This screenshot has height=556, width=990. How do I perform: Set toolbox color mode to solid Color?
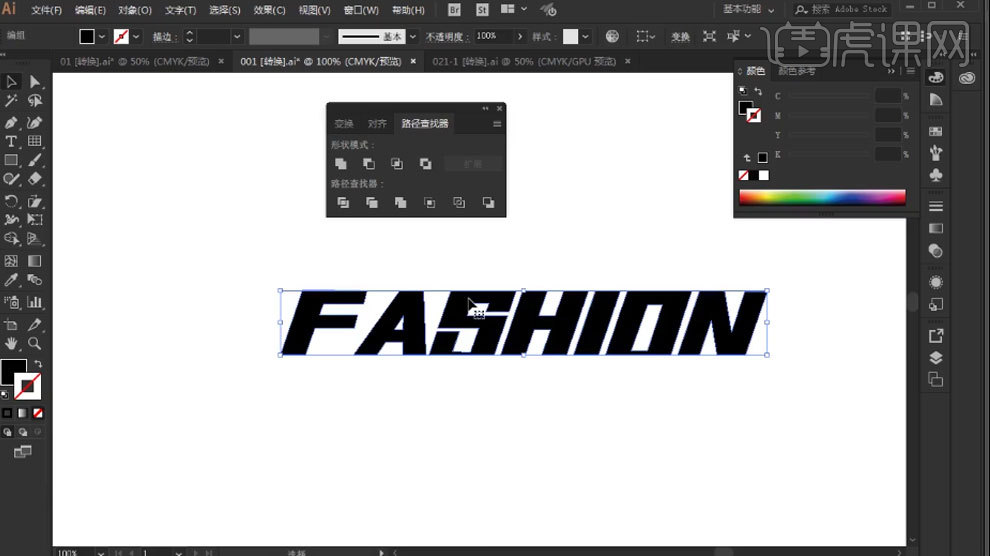(x=7, y=413)
